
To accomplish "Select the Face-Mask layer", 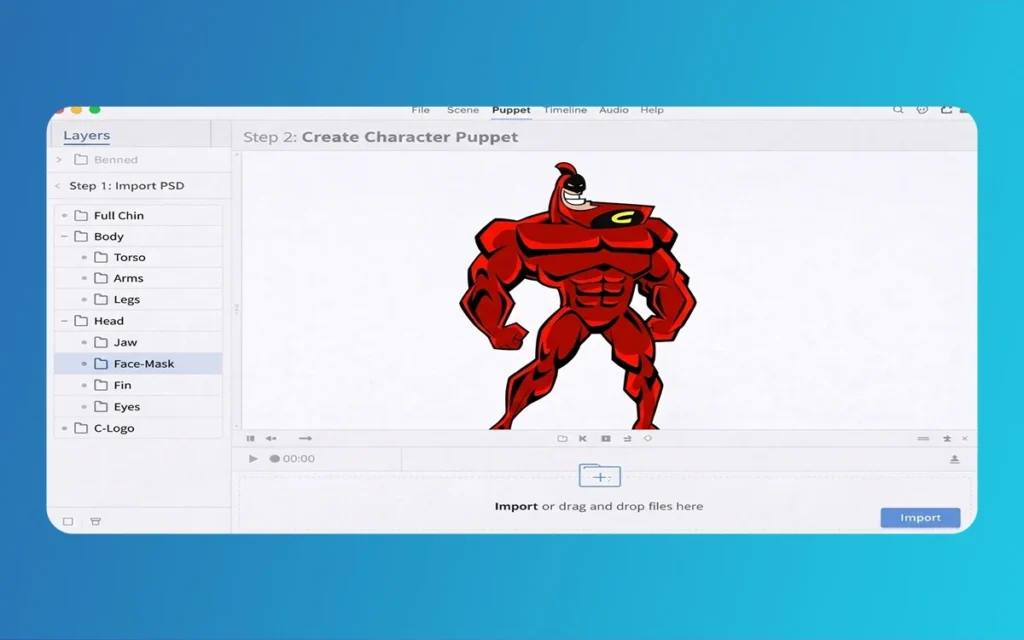I will [x=143, y=364].
